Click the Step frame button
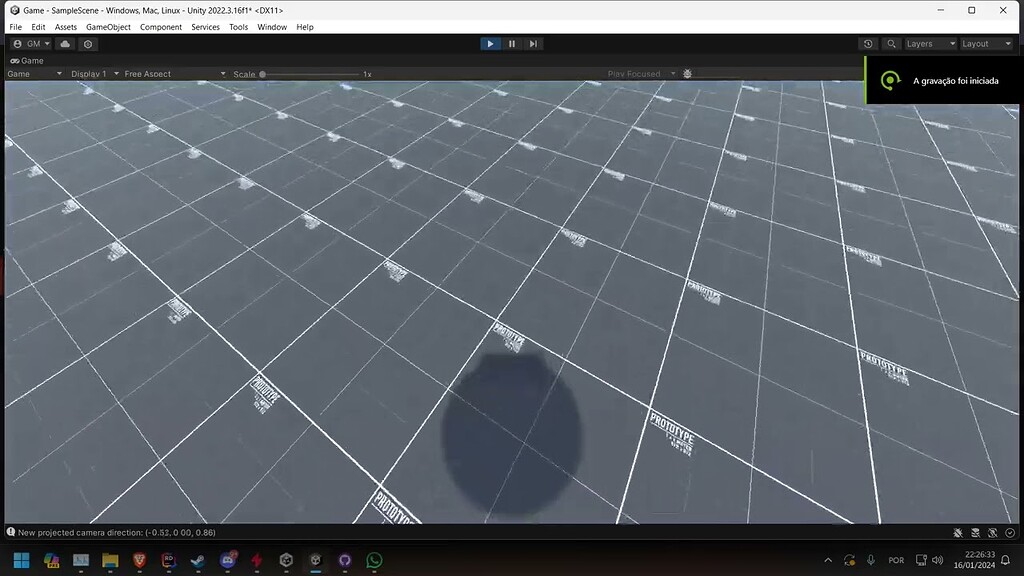Screen dimensions: 1024x576 tap(533, 43)
